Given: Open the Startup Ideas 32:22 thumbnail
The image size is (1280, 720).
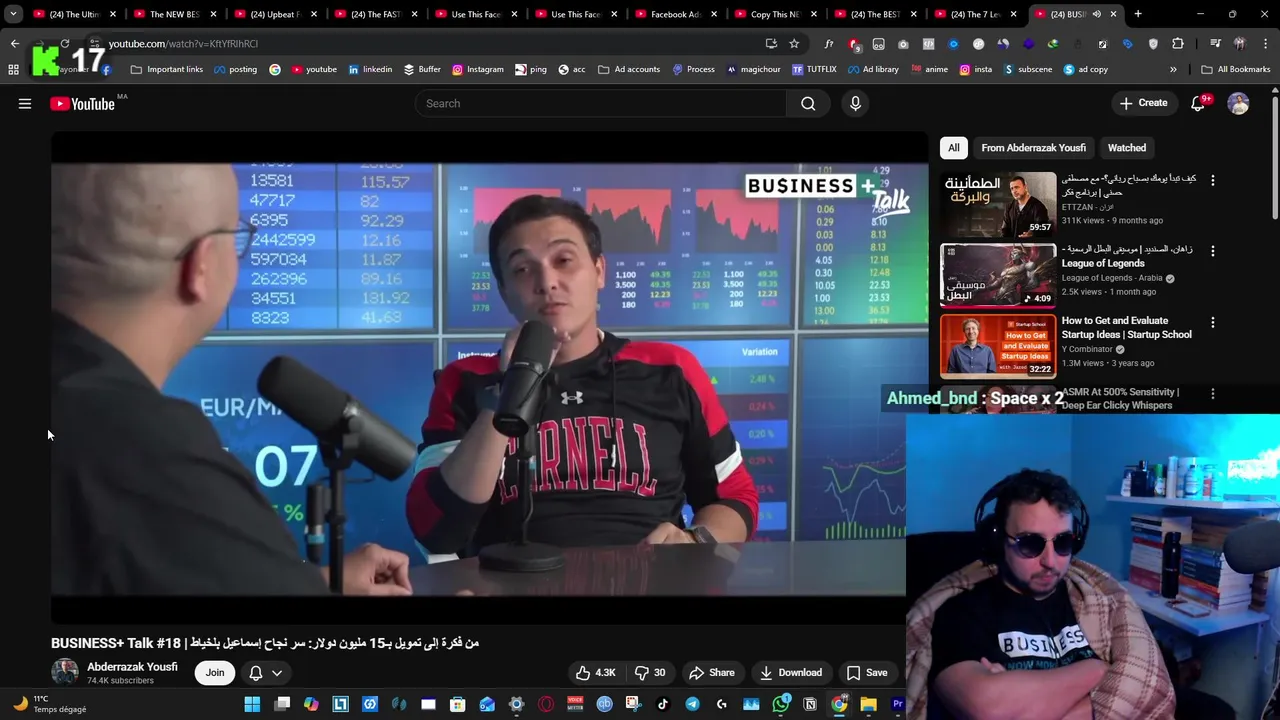Looking at the screenshot, I should coord(998,346).
